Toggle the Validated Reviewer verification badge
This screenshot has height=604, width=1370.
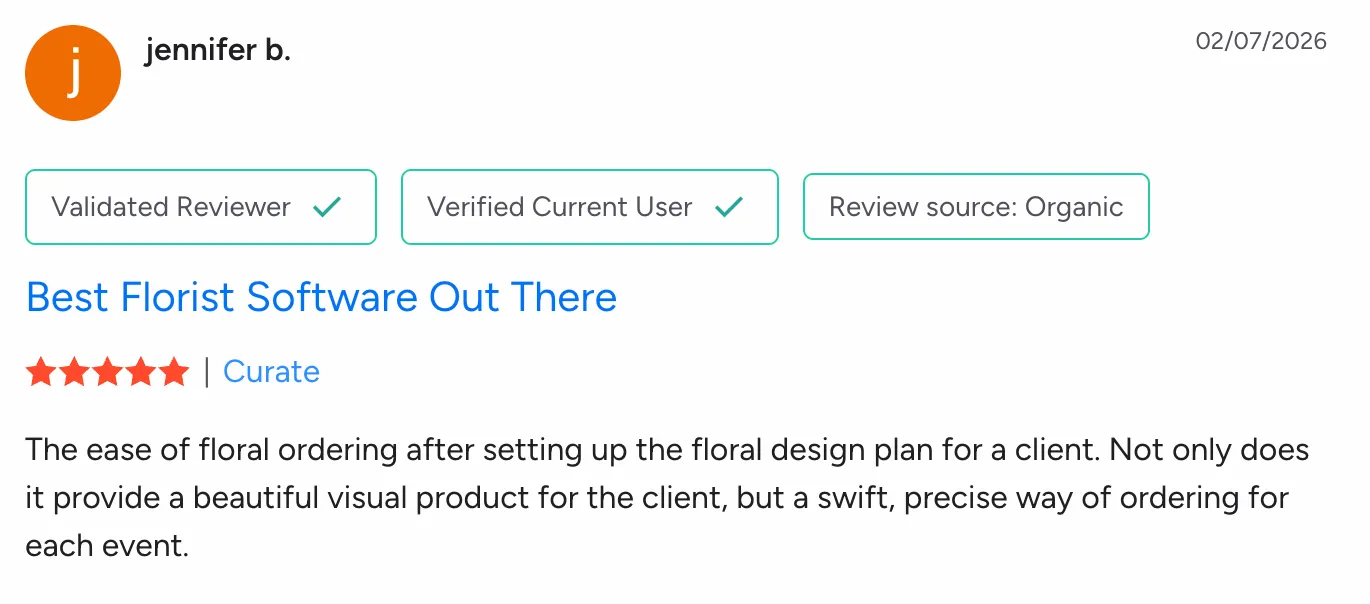200,207
